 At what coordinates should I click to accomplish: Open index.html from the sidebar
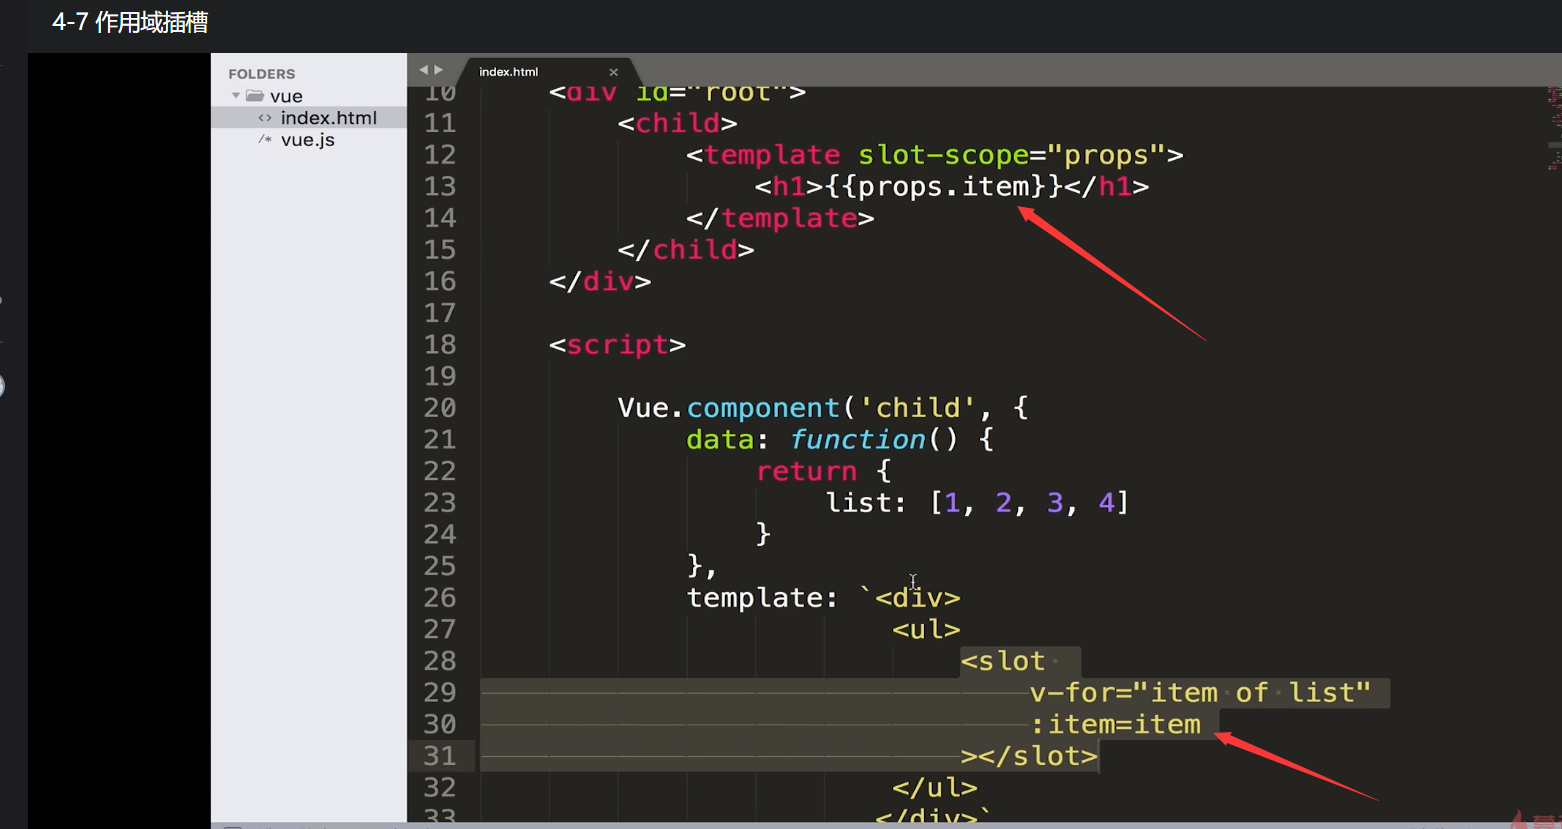click(x=328, y=118)
